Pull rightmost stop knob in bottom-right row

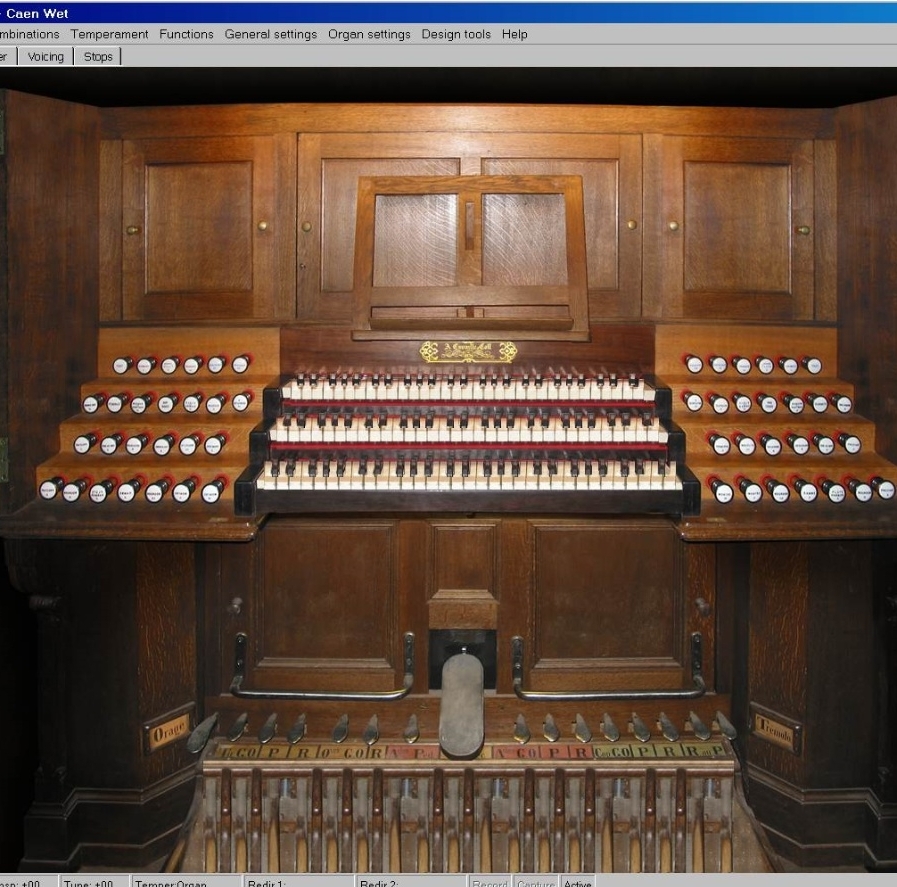tap(884, 489)
